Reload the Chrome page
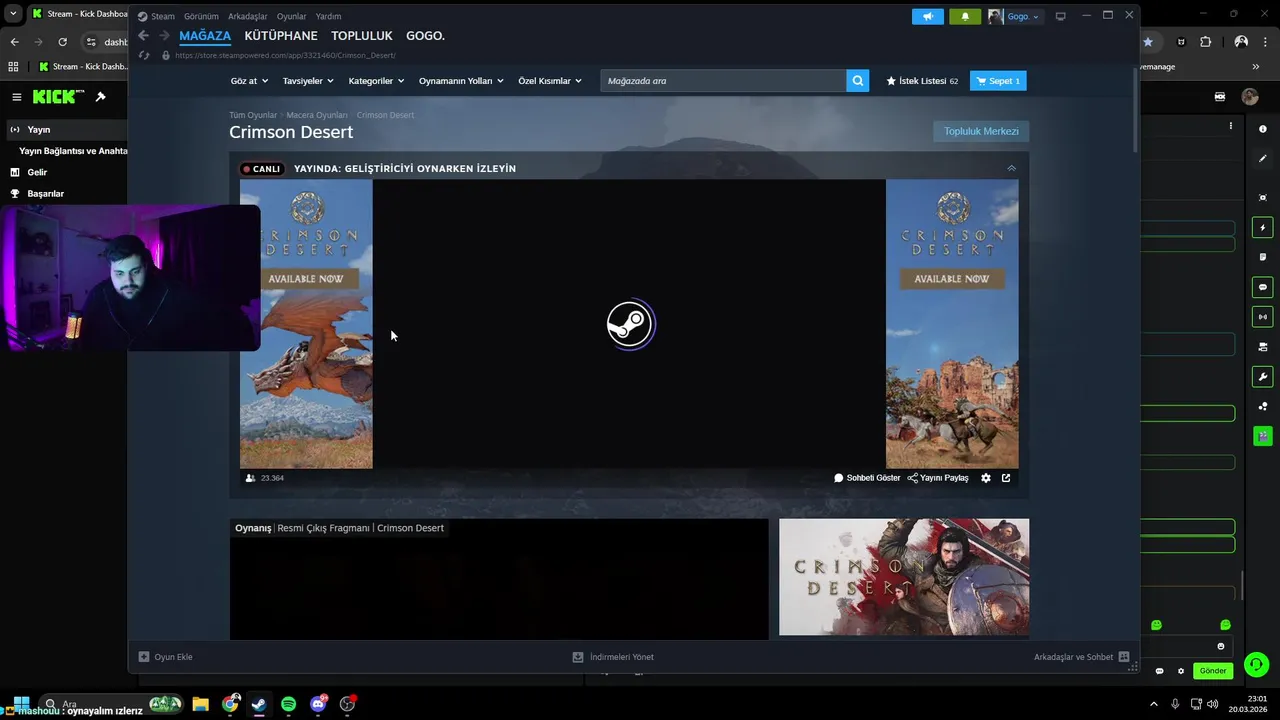 62,42
